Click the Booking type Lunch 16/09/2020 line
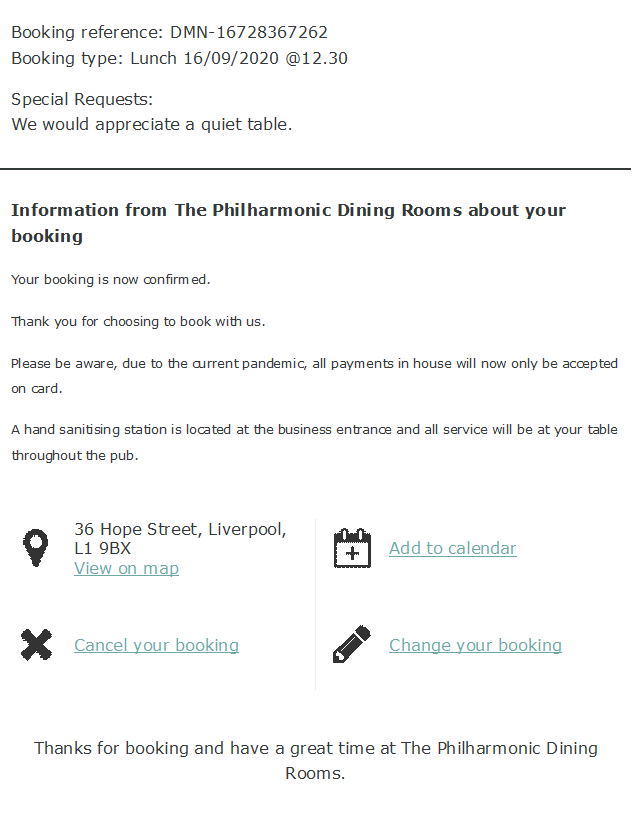This screenshot has width=641, height=831. pos(179,58)
